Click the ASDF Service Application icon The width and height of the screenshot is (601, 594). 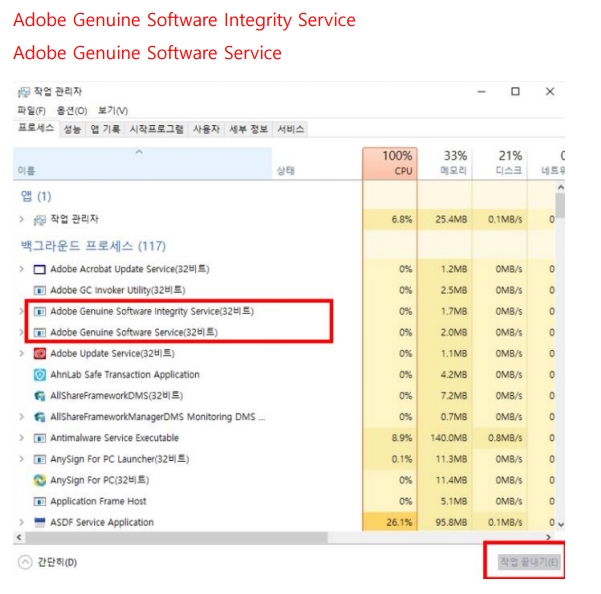pos(40,522)
